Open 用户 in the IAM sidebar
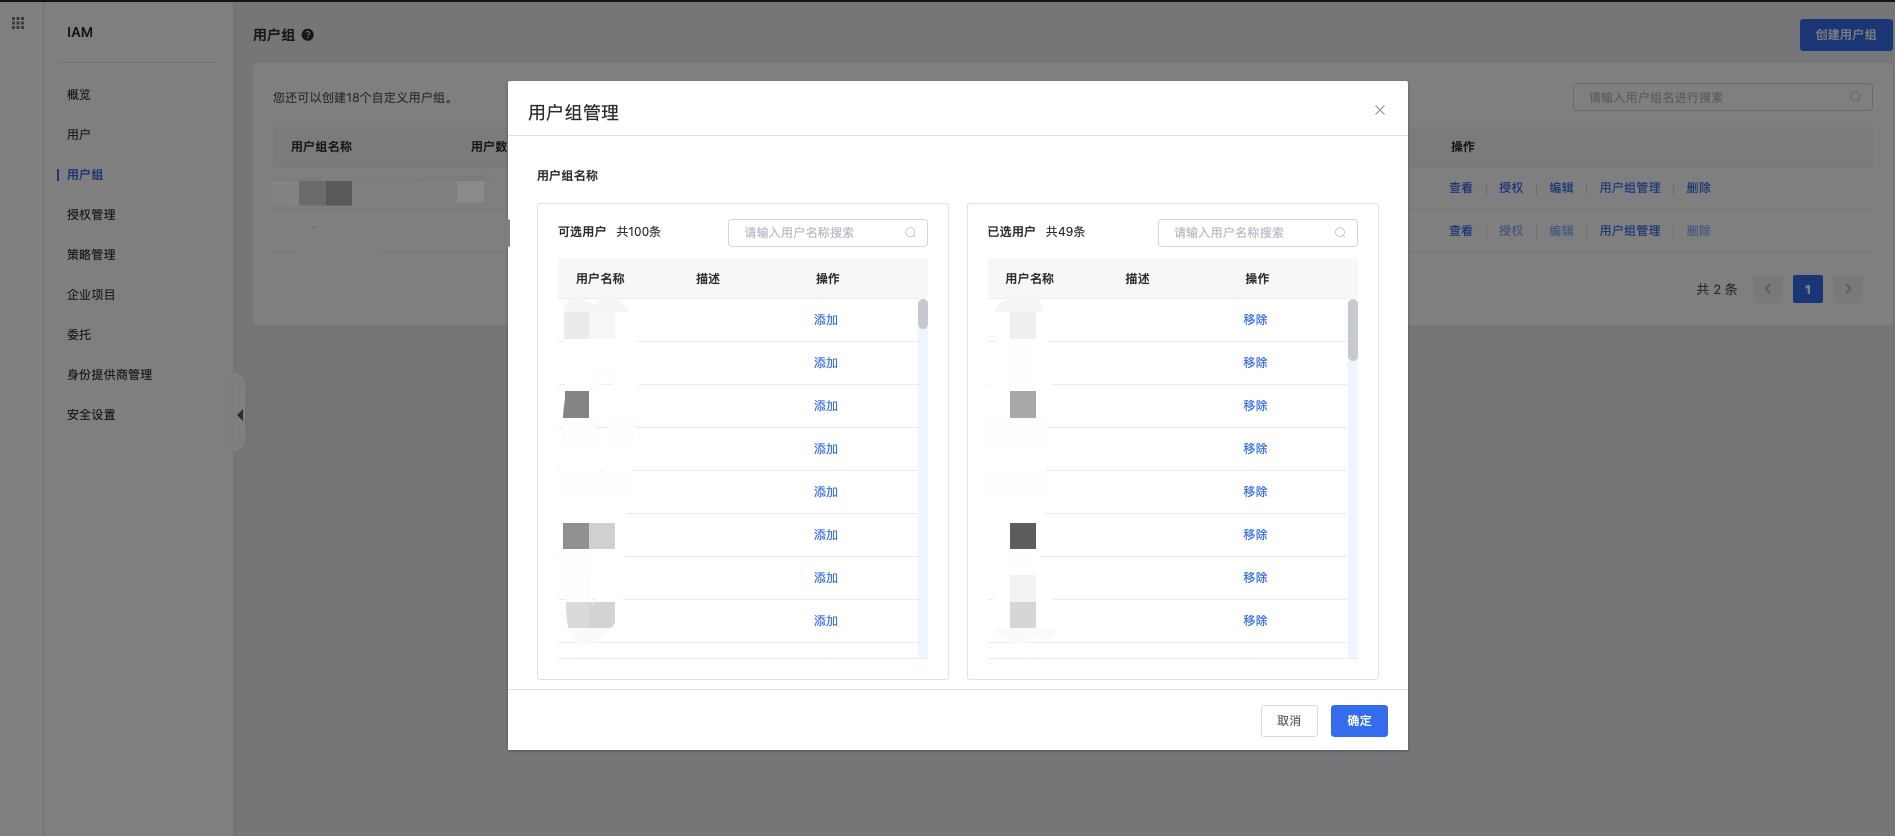 coord(79,135)
